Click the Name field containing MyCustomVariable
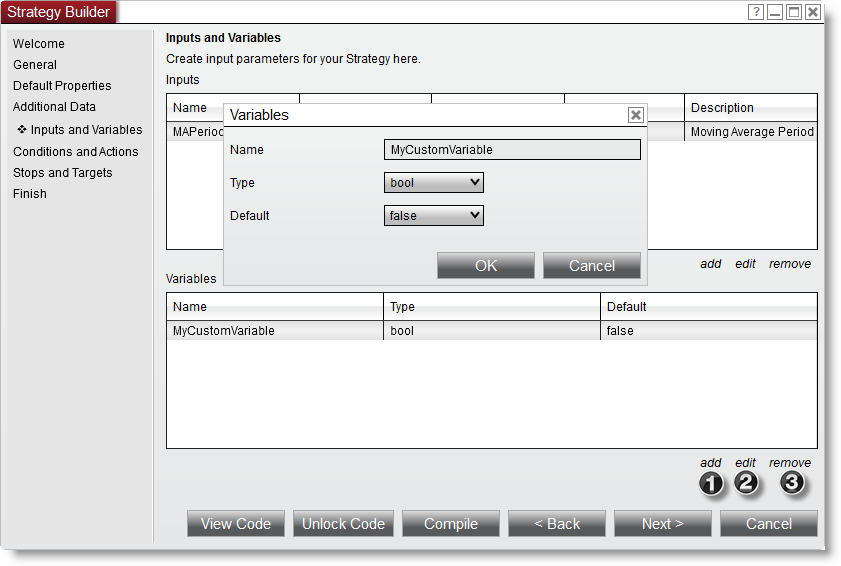The width and height of the screenshot is (841, 566). (x=512, y=150)
